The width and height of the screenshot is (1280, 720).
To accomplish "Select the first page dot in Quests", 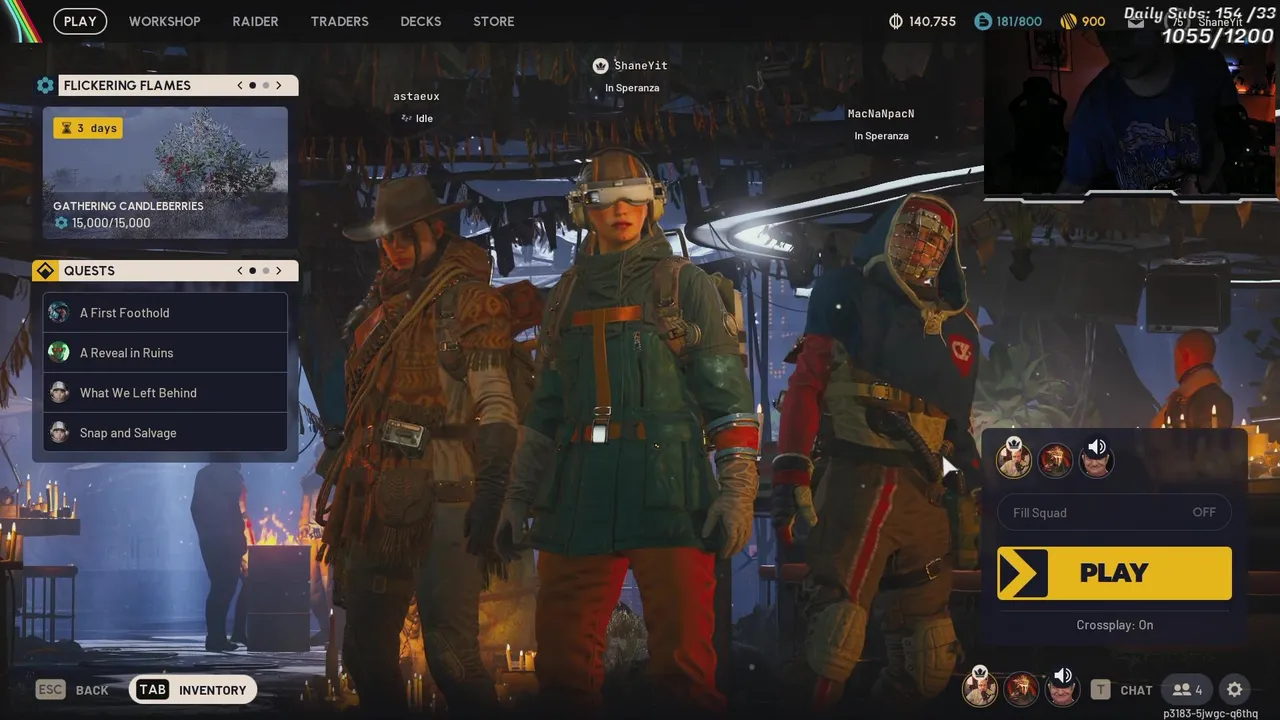I will [x=252, y=271].
